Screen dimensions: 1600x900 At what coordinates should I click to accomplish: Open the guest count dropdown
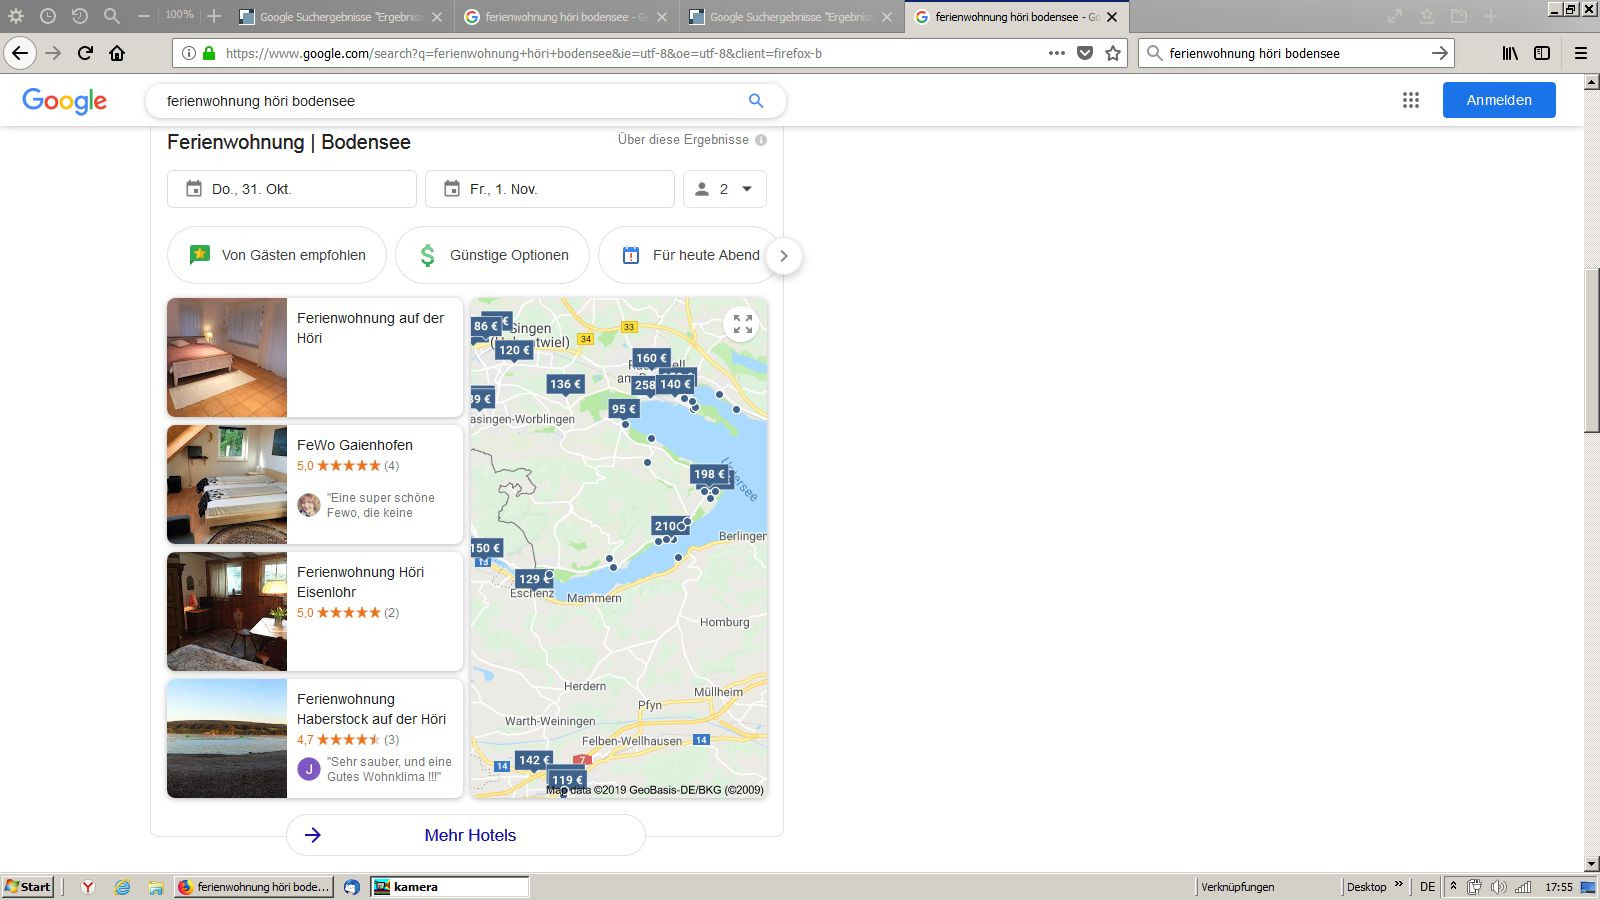(x=724, y=189)
